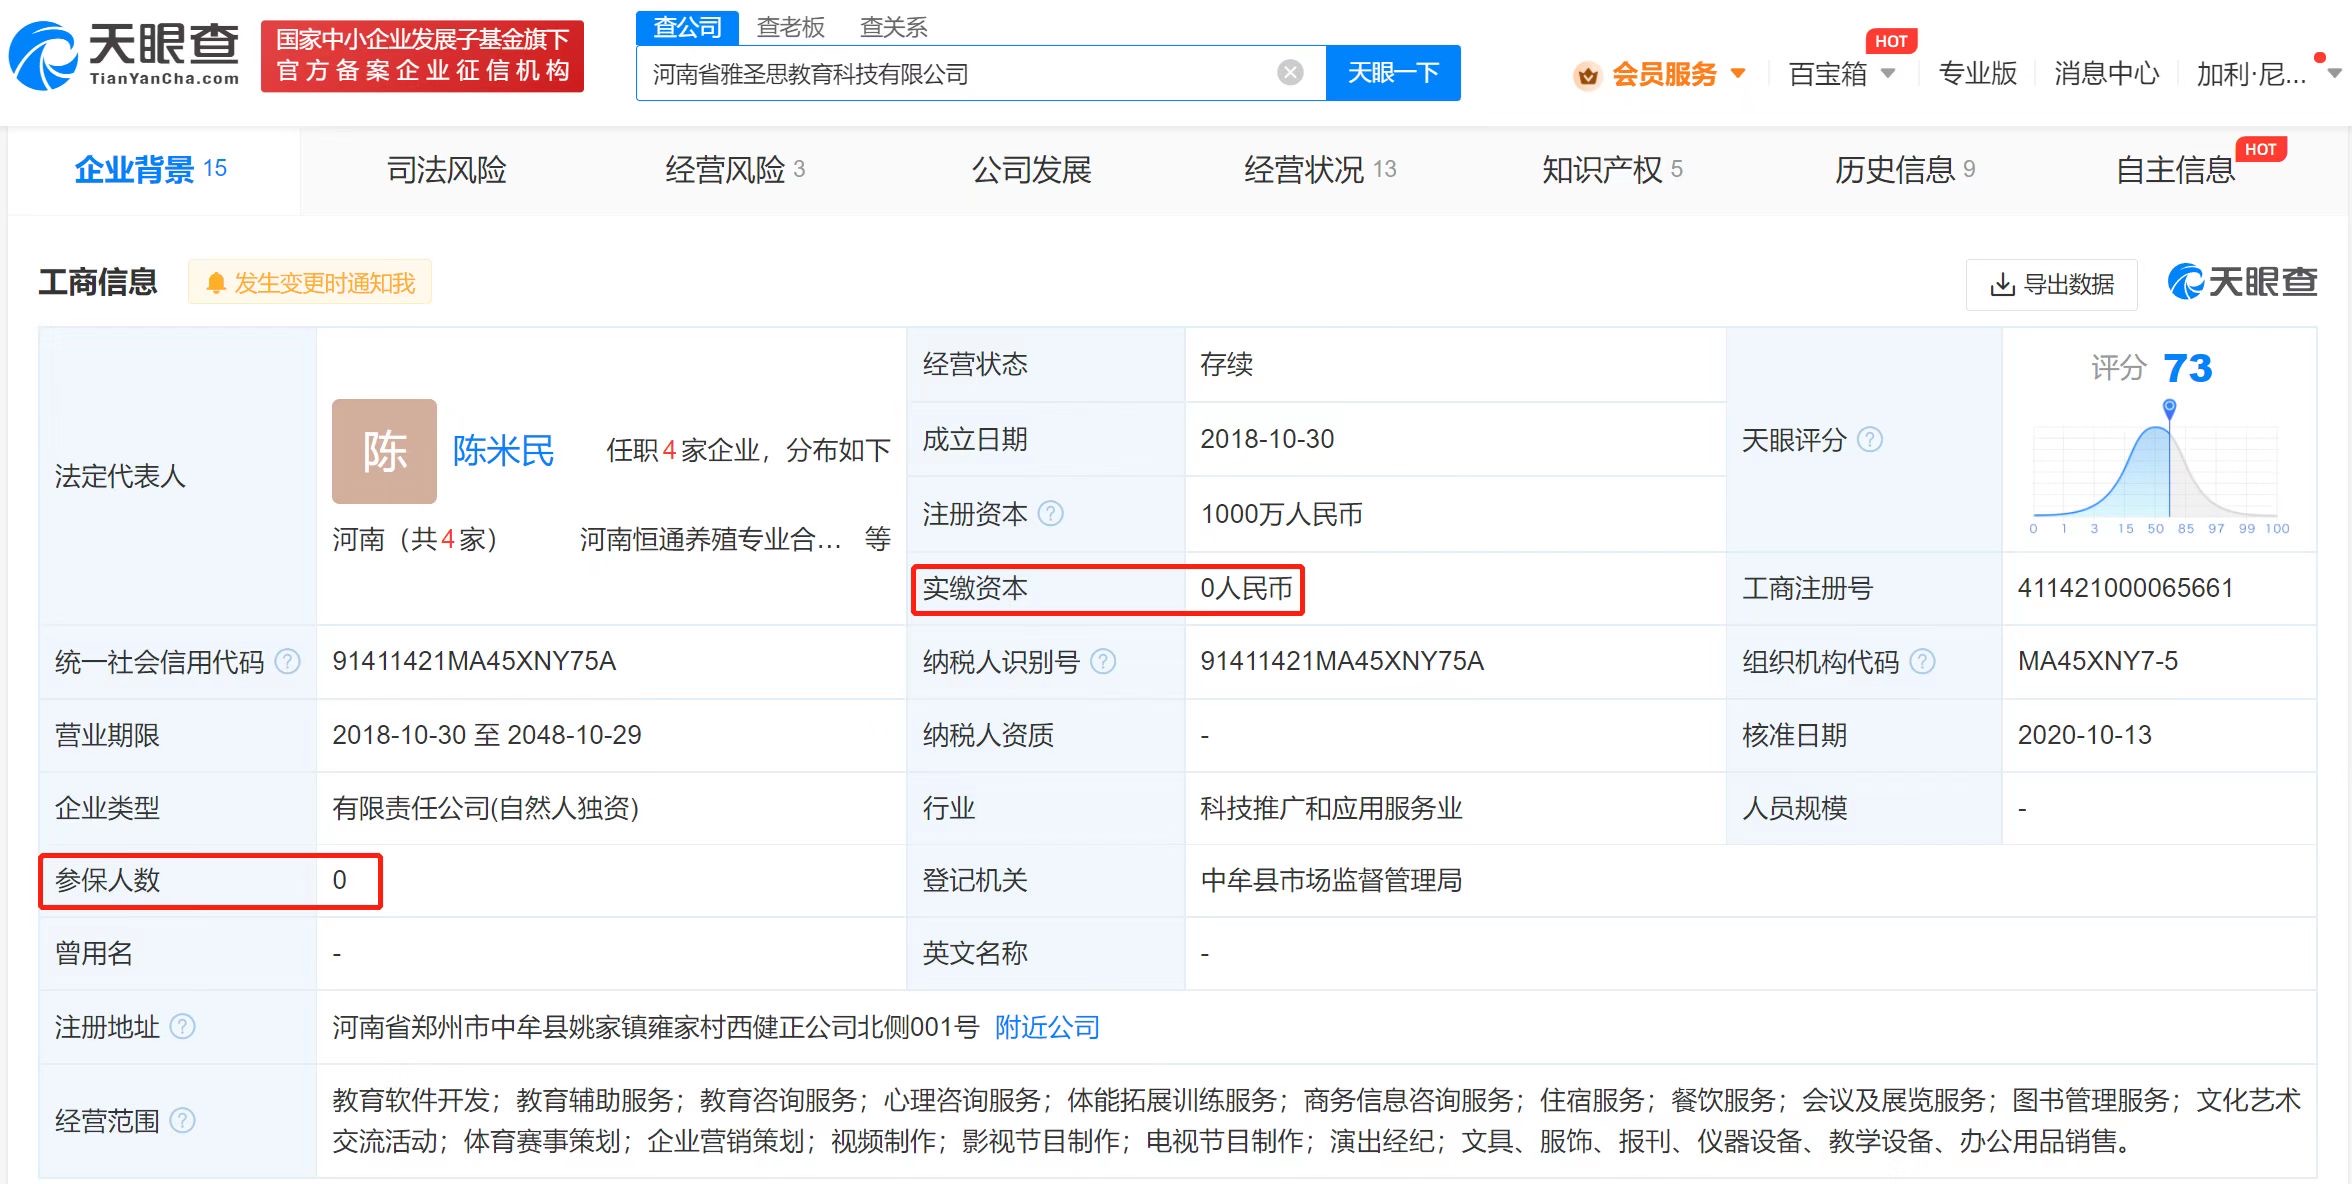Clear the search box using the X icon
Image resolution: width=2352 pixels, height=1184 pixels.
click(1291, 71)
